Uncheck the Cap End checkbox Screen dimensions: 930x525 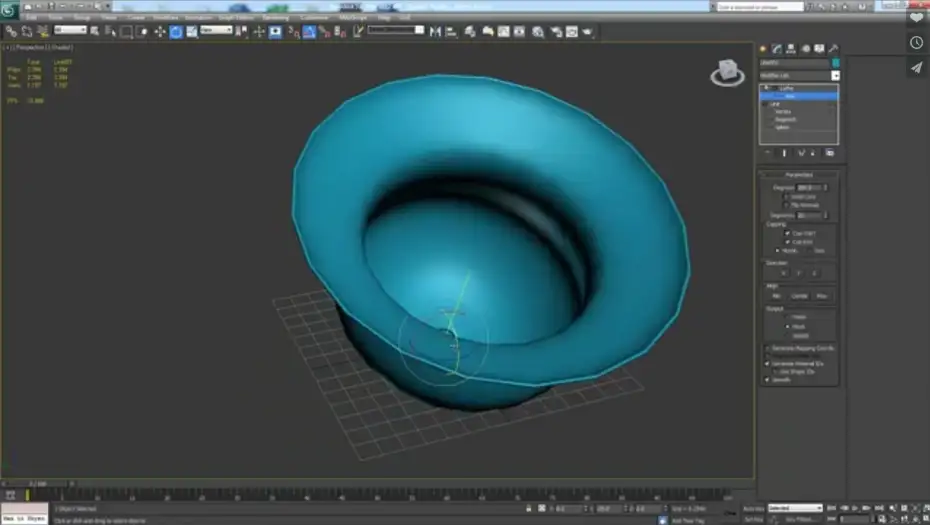(x=788, y=242)
